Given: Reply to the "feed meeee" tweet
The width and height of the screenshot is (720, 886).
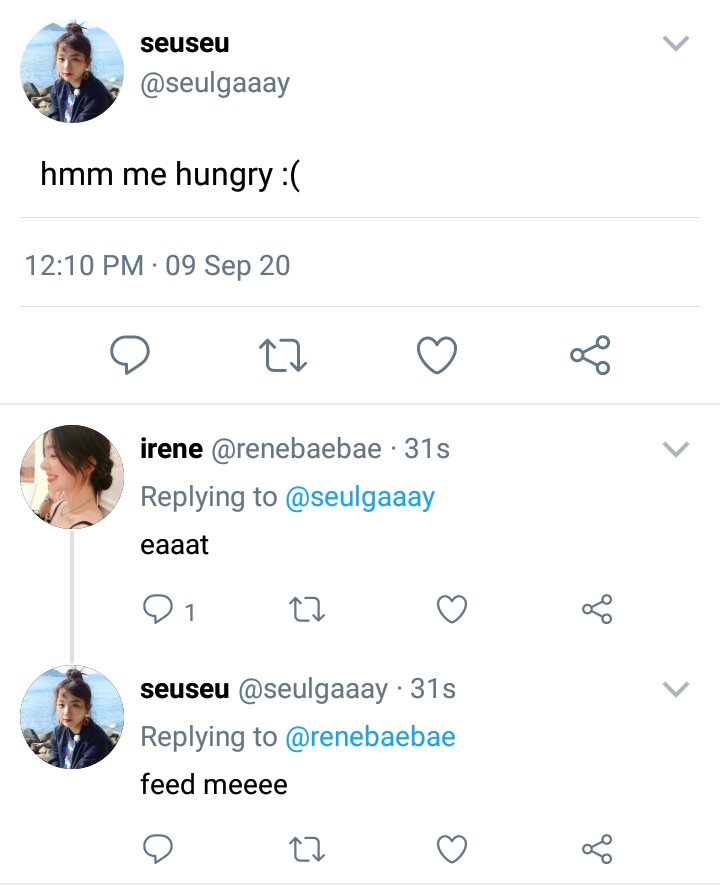Looking at the screenshot, I should pyautogui.click(x=158, y=849).
